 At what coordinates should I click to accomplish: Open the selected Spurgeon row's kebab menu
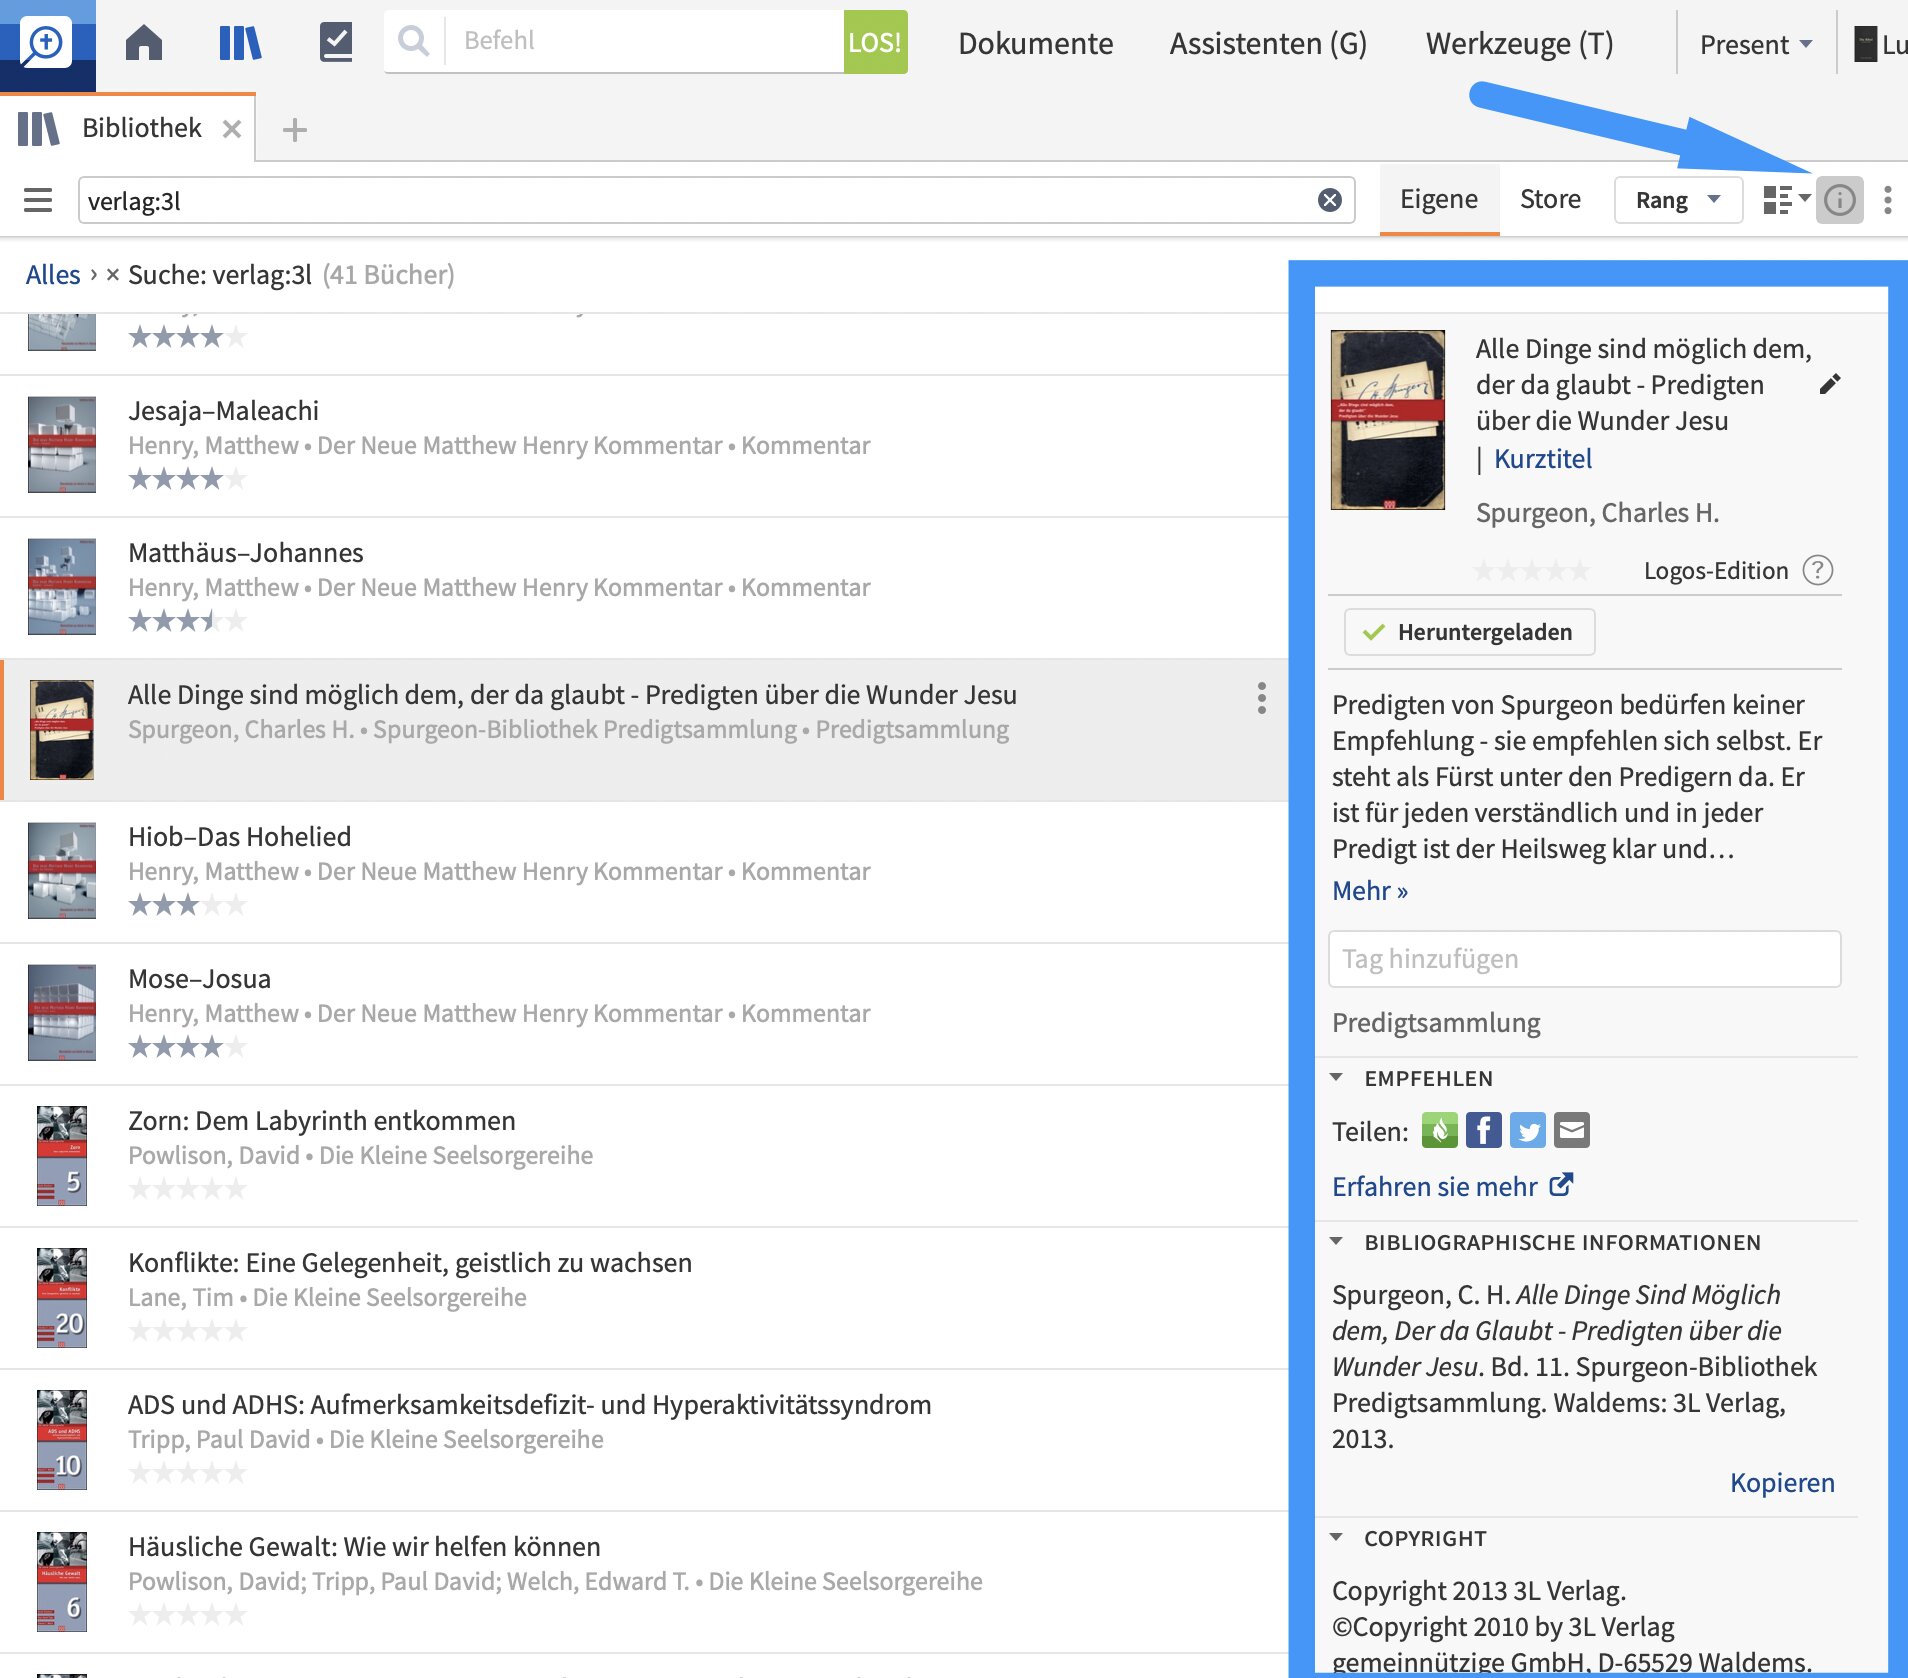(1261, 698)
